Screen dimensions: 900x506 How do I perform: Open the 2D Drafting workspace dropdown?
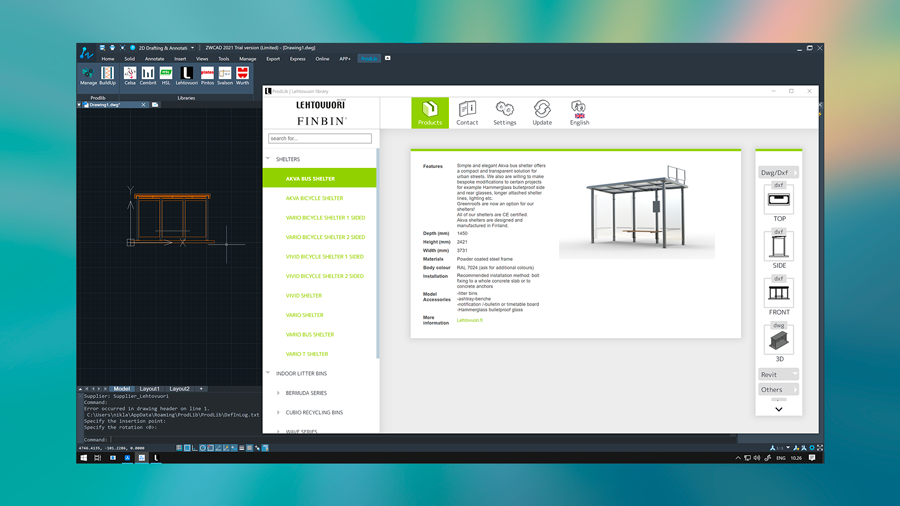pyautogui.click(x=192, y=48)
